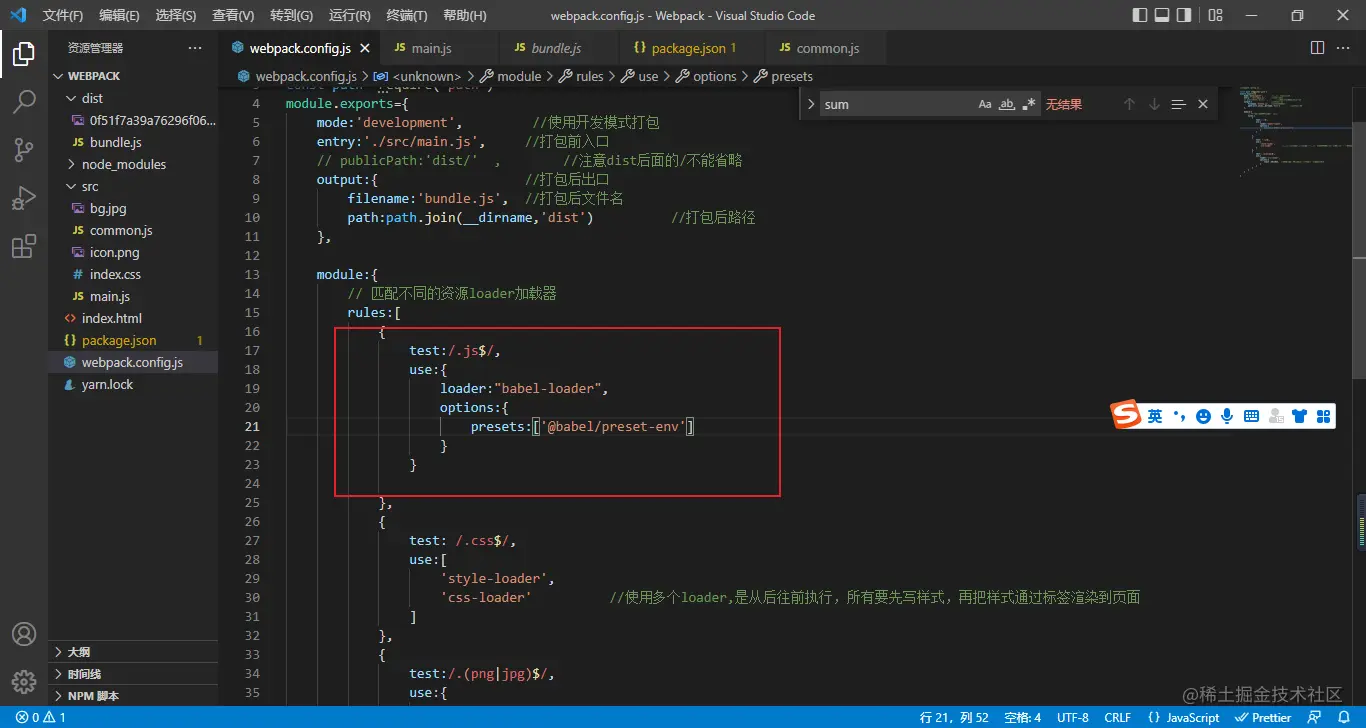1366x728 pixels.
Task: Open Sogou soft keyboard icon
Action: (1251, 416)
